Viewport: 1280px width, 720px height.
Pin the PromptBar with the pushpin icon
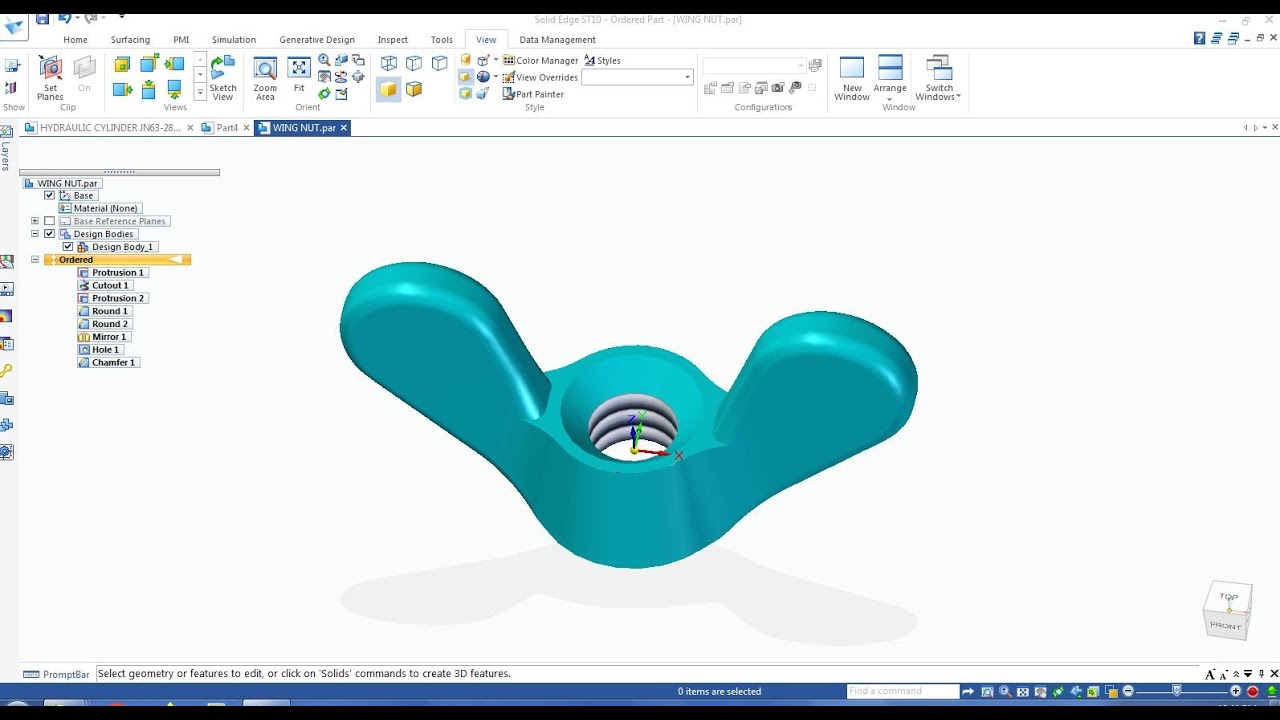pos(1260,674)
